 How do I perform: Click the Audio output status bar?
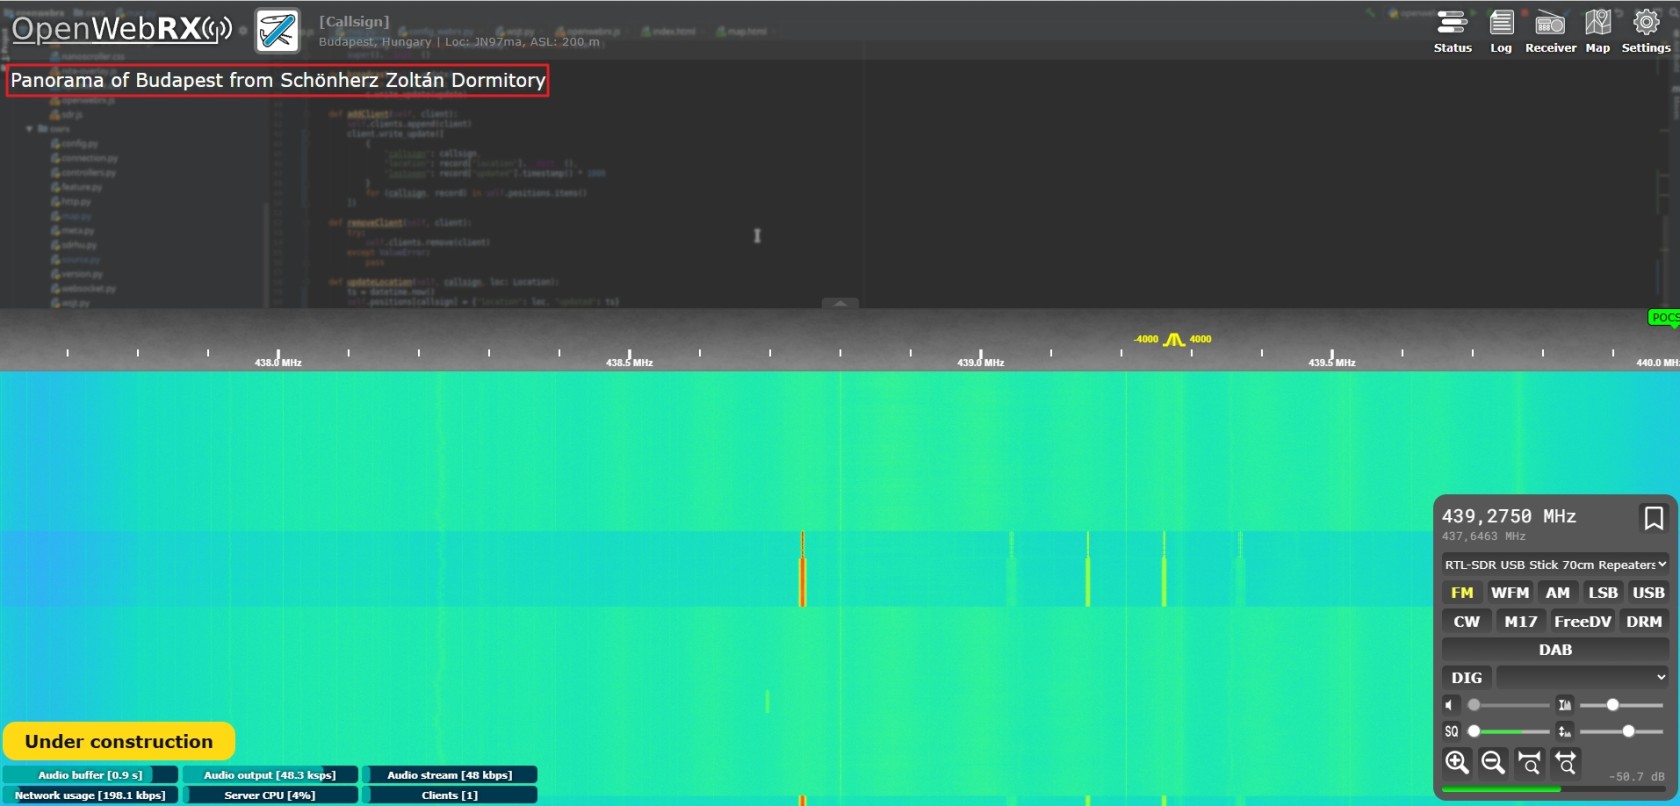coord(270,775)
